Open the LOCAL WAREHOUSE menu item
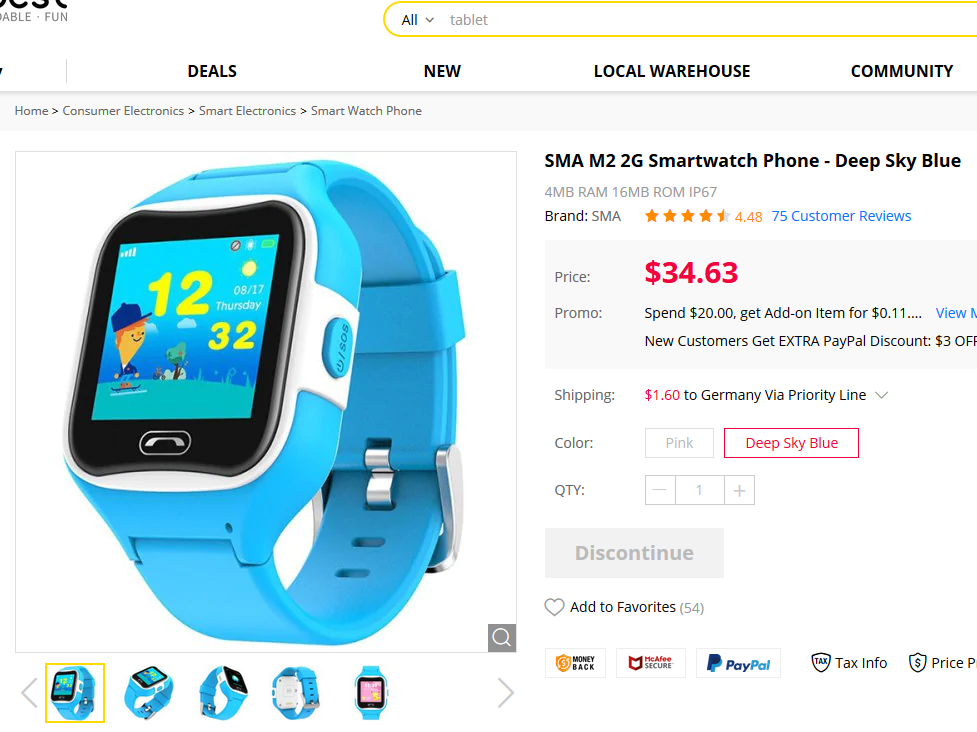977x732 pixels. [672, 71]
